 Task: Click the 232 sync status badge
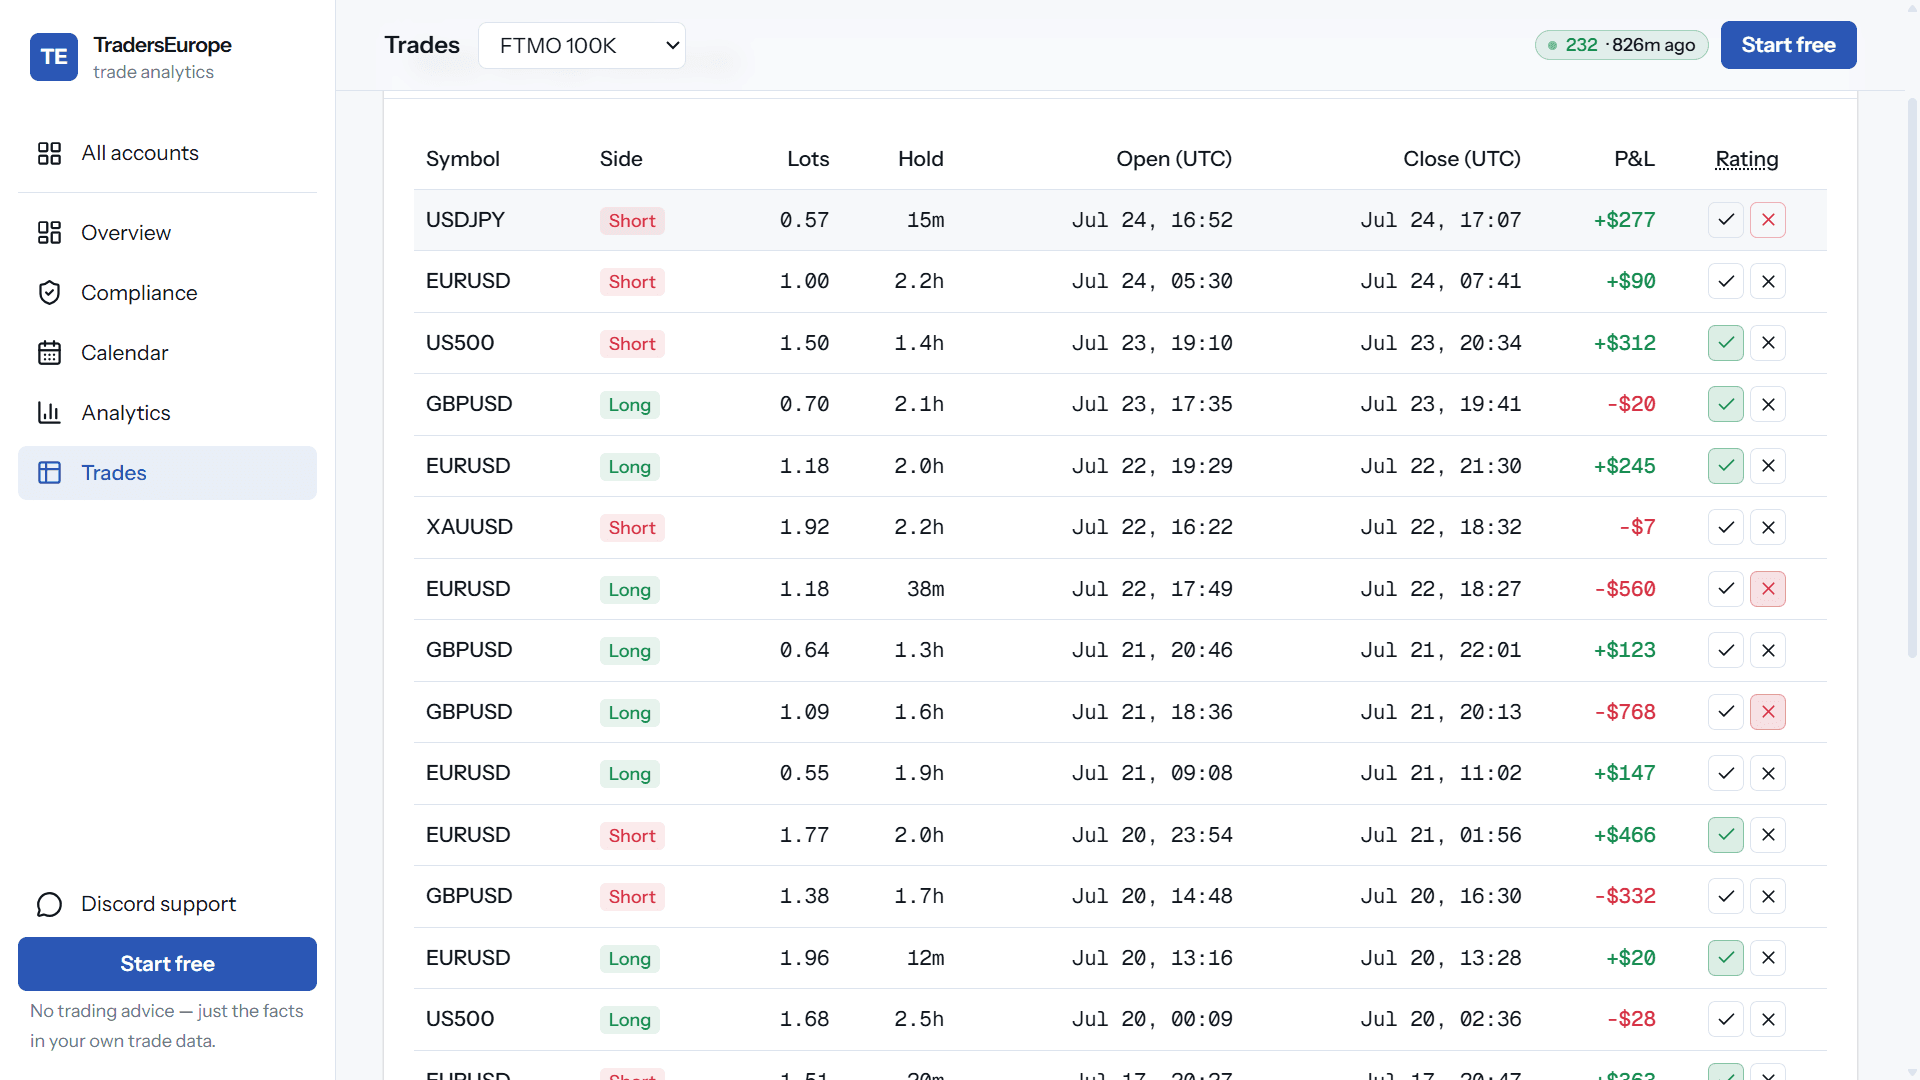pos(1621,45)
